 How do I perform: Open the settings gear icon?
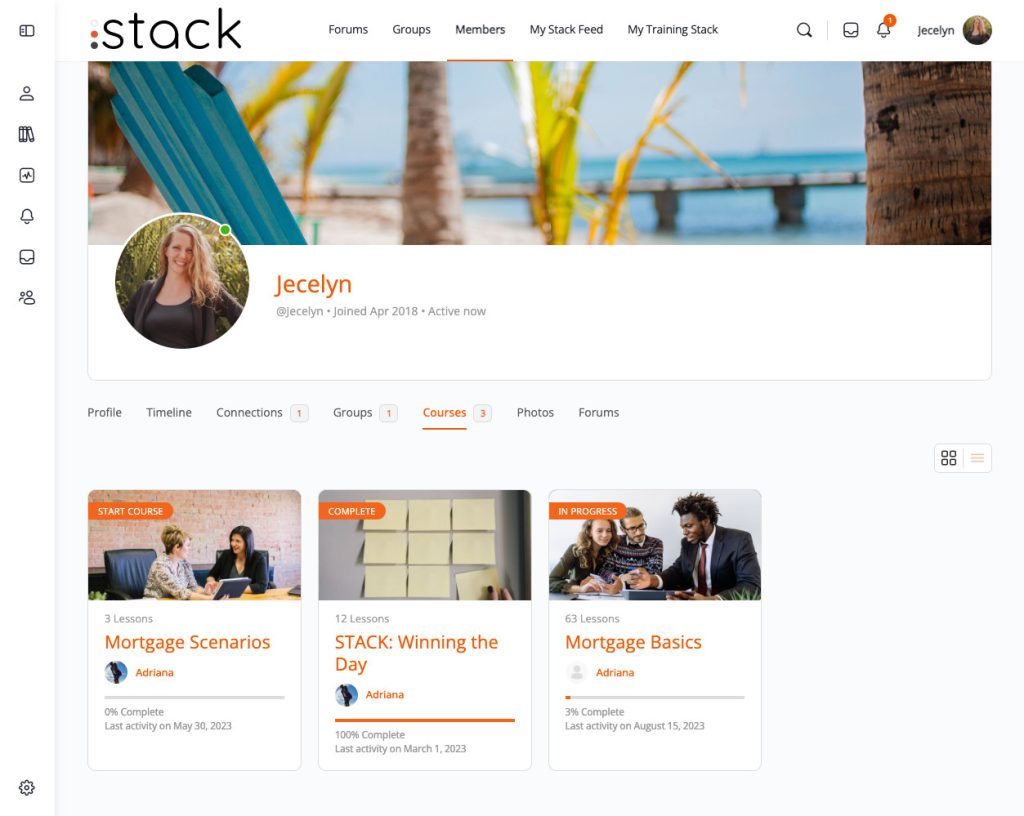click(27, 787)
